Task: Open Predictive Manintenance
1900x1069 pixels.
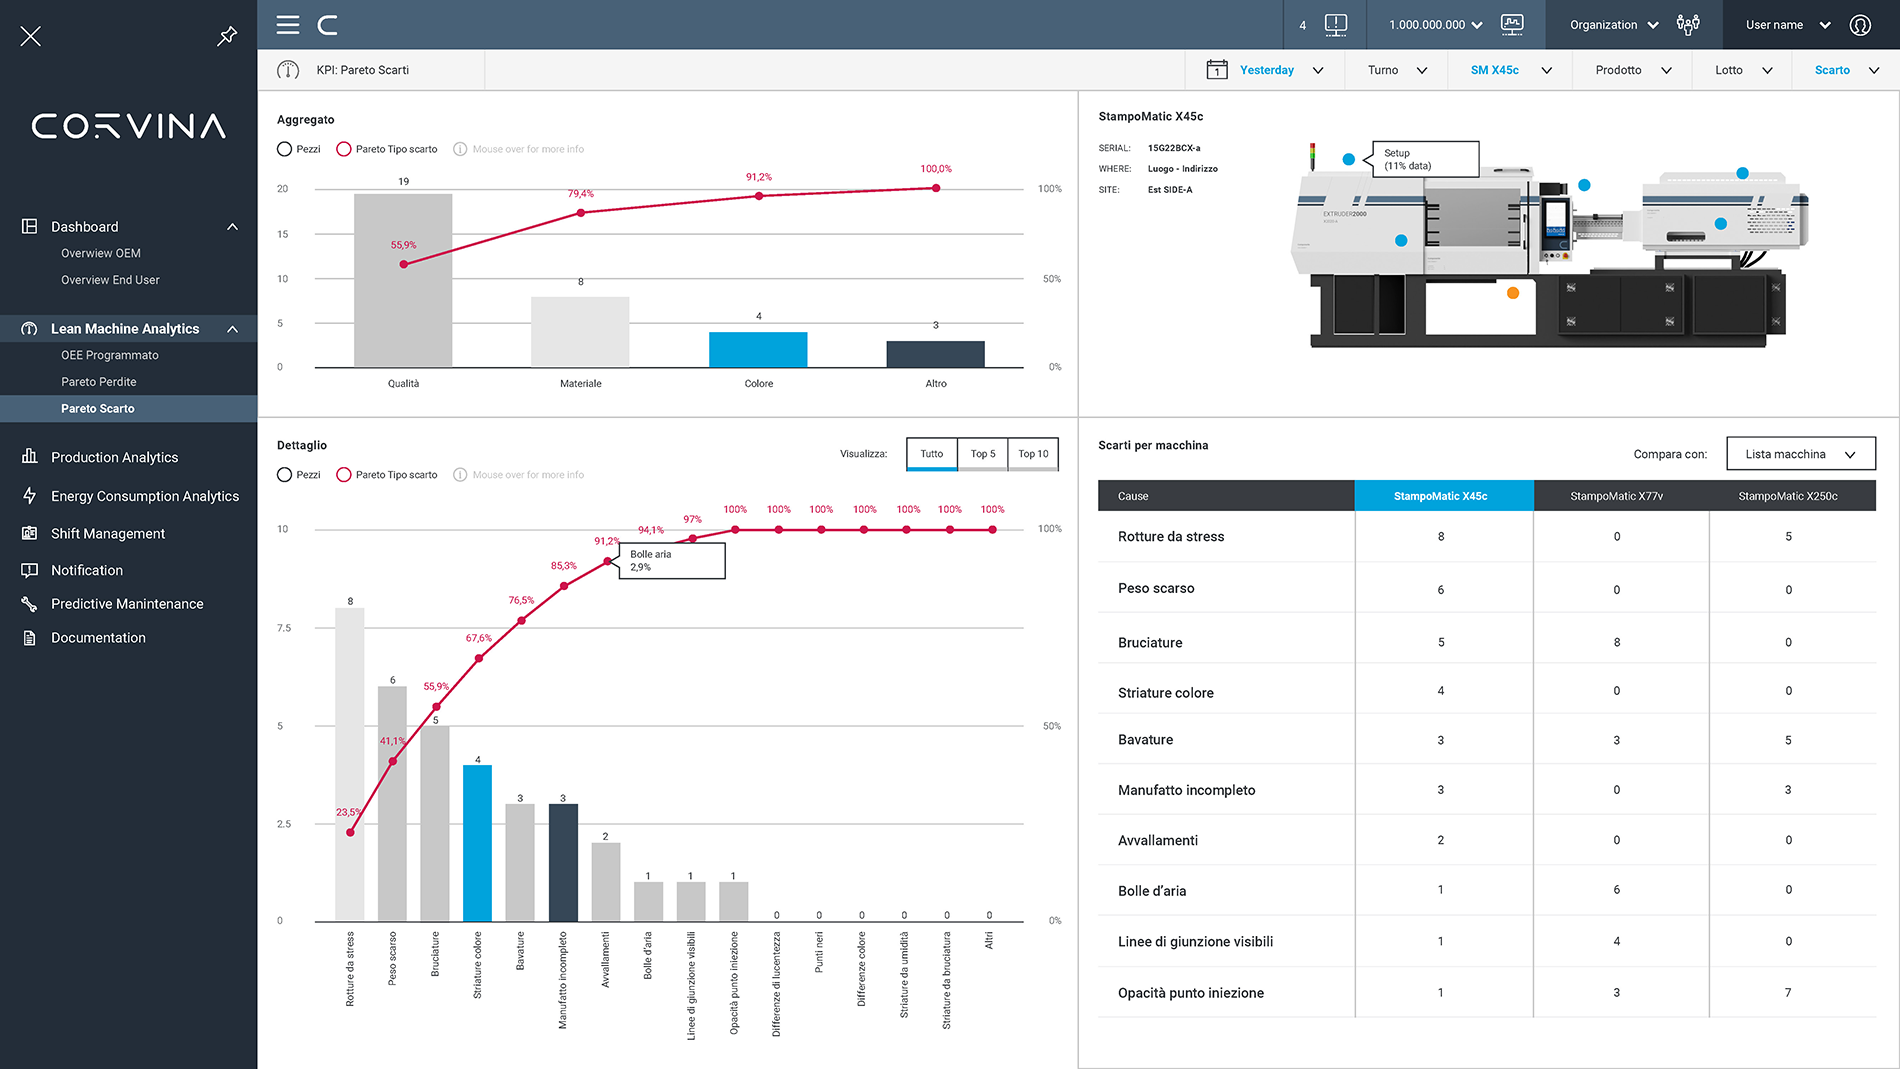Action: pos(126,603)
